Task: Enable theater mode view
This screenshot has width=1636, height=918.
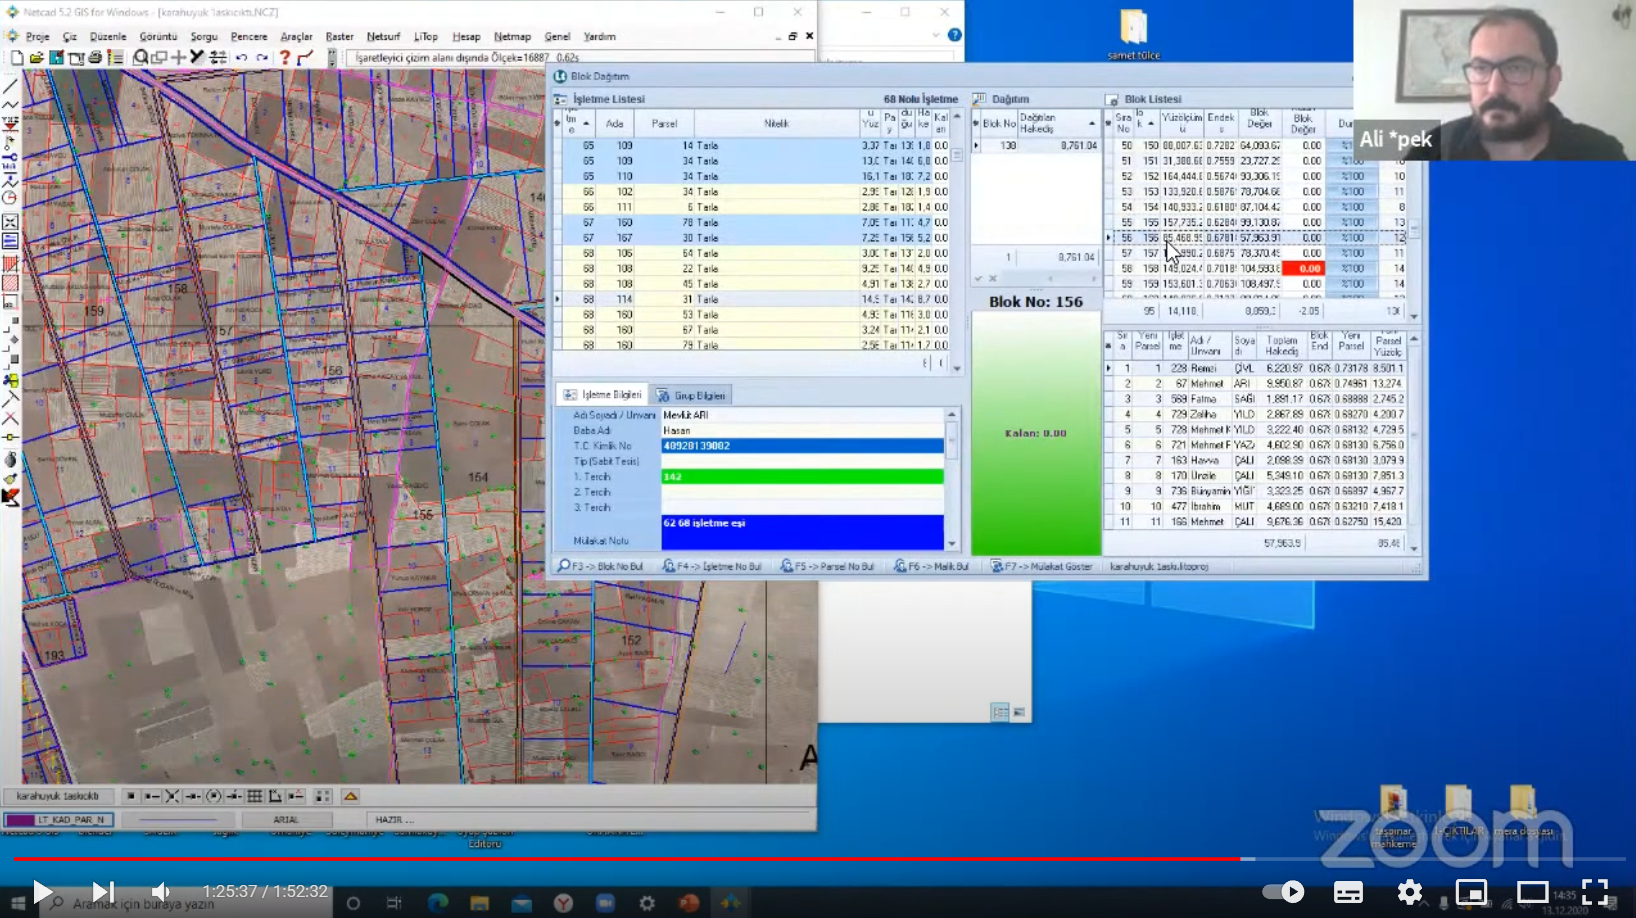Action: 1532,891
